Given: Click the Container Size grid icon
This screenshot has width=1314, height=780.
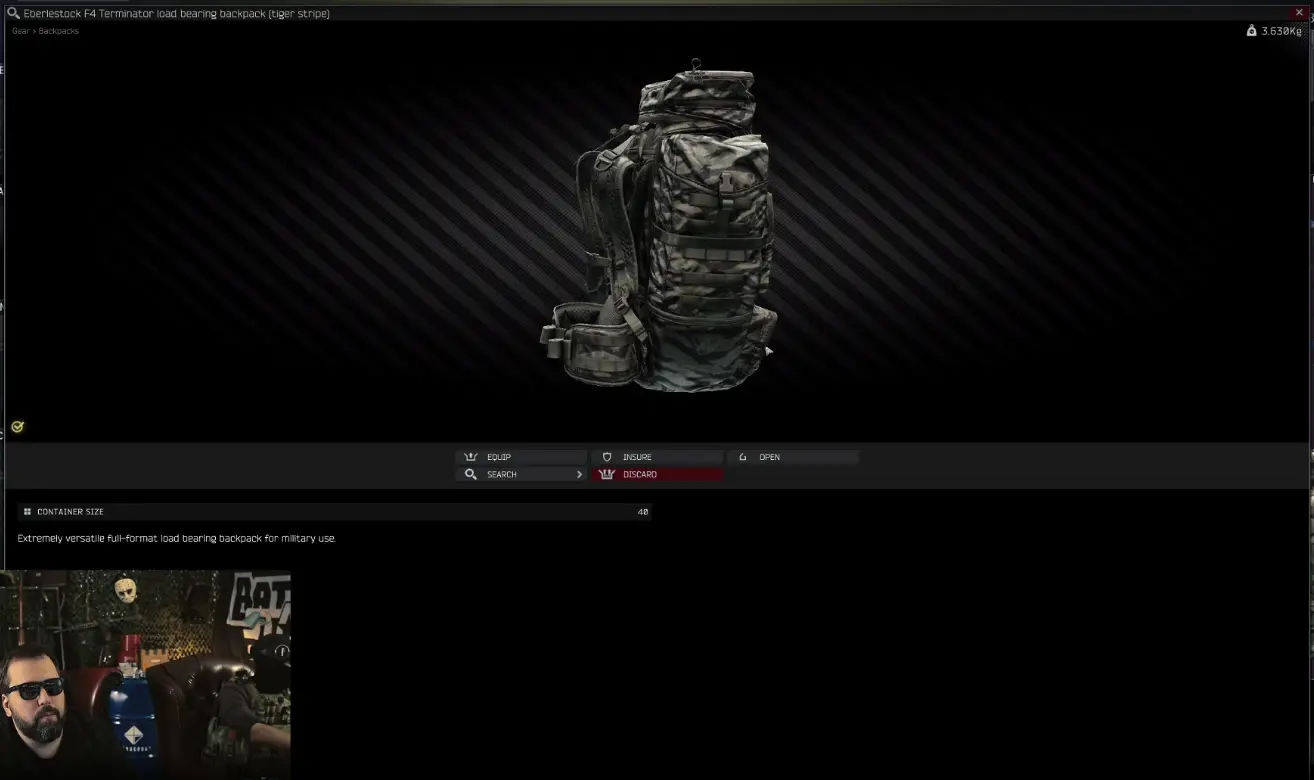Looking at the screenshot, I should [x=27, y=511].
